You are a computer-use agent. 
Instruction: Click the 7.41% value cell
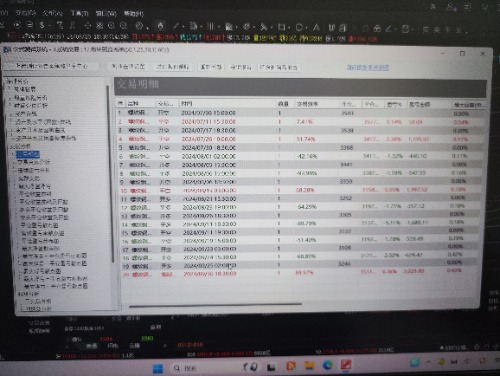click(304, 122)
